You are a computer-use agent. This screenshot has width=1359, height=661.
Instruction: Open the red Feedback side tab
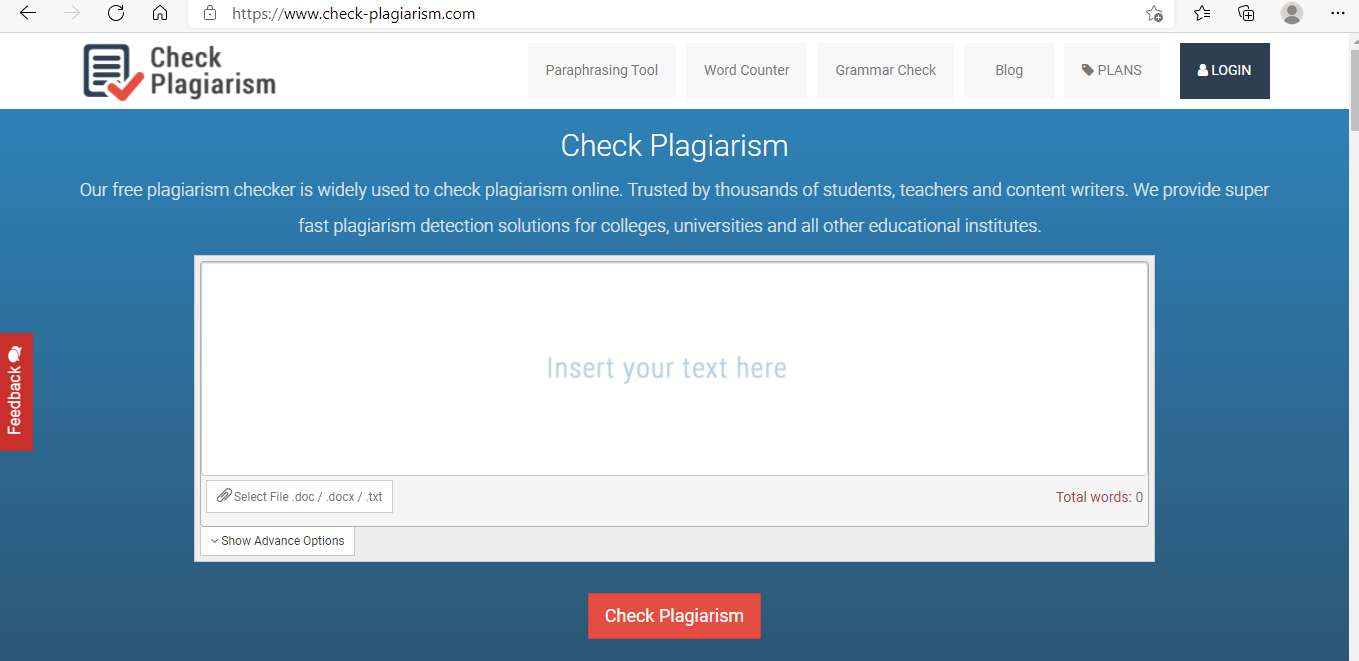16,392
